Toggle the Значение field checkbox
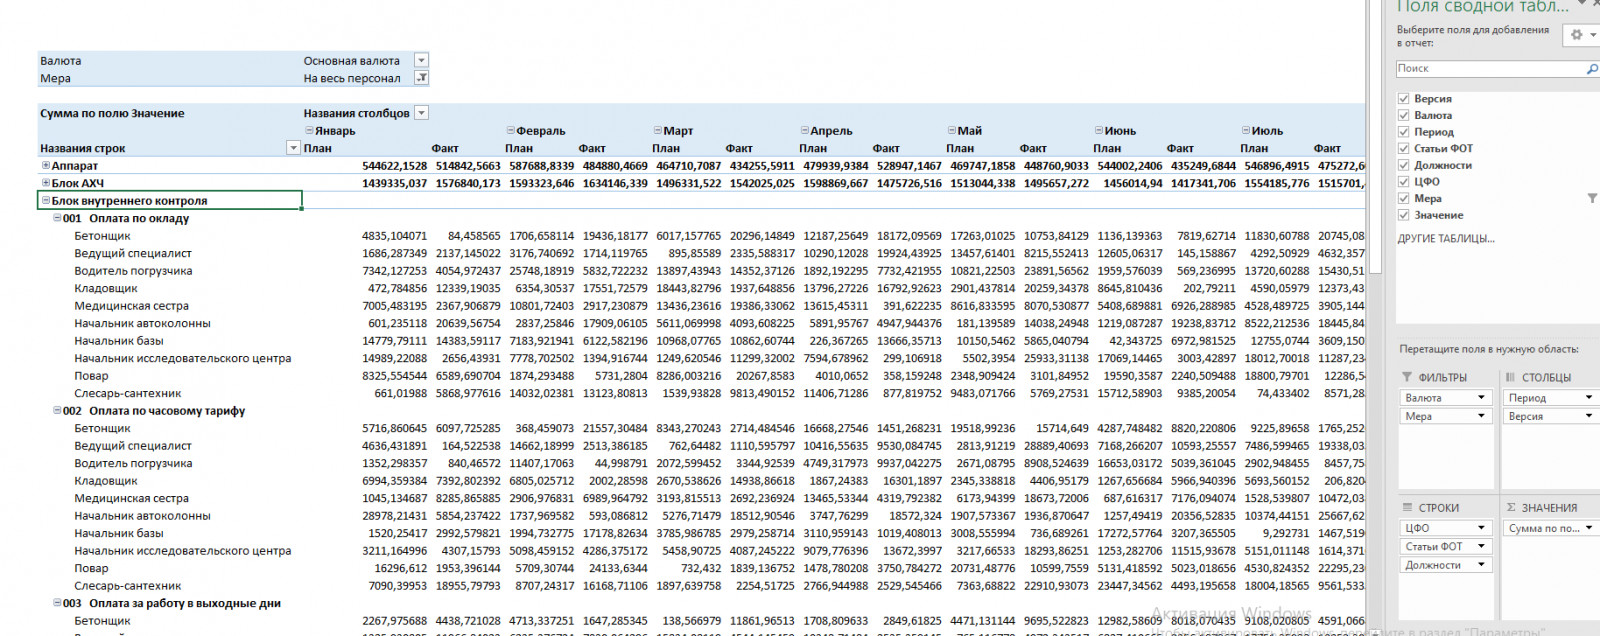The image size is (1600, 636). (x=1404, y=215)
